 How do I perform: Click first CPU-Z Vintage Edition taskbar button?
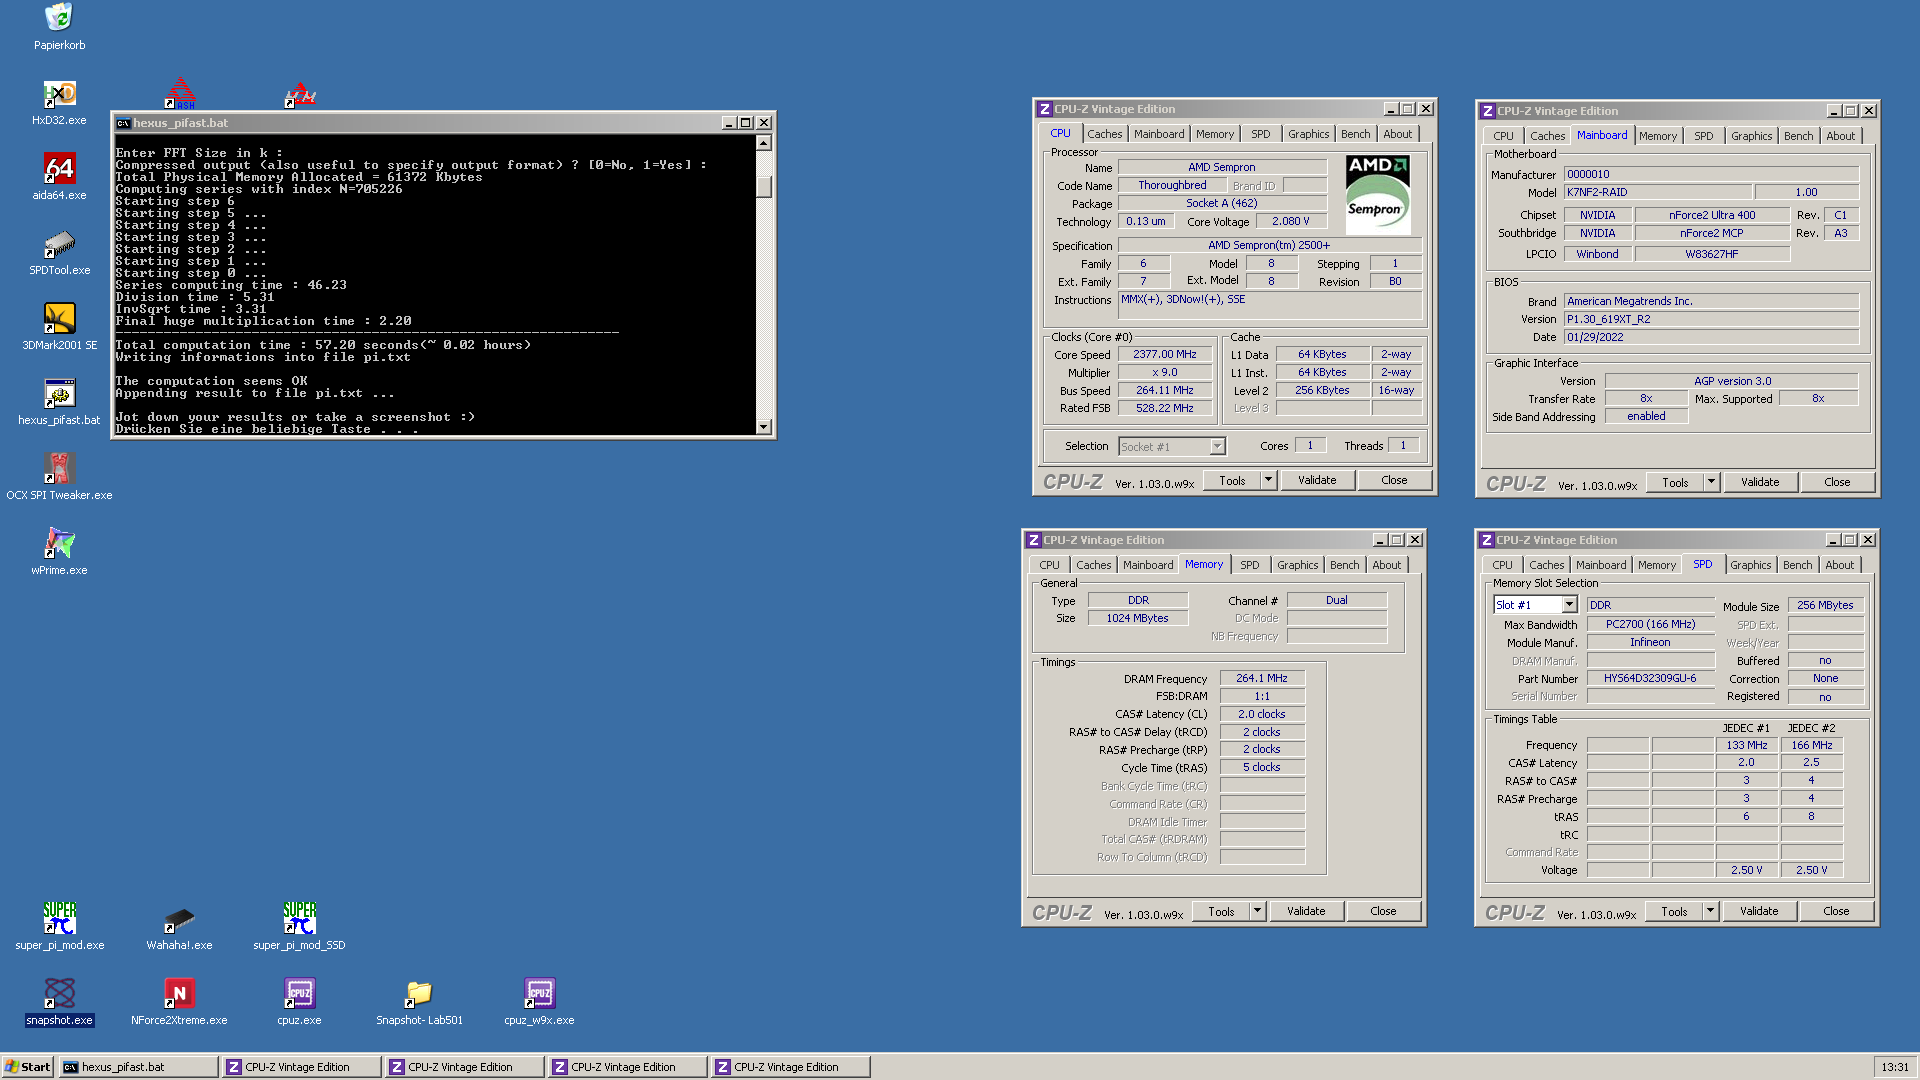[301, 1067]
